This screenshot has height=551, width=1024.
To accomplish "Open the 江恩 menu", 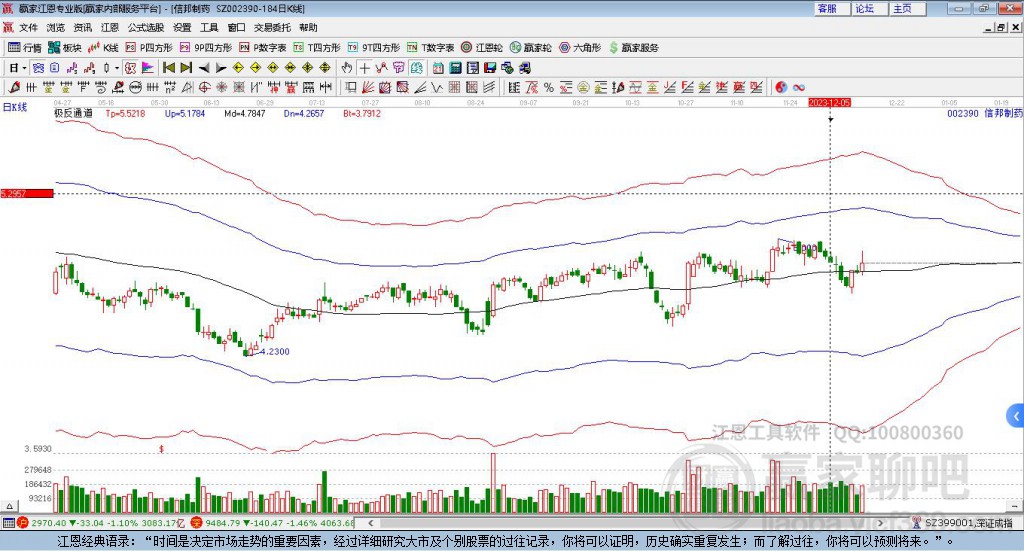I will click(110, 27).
